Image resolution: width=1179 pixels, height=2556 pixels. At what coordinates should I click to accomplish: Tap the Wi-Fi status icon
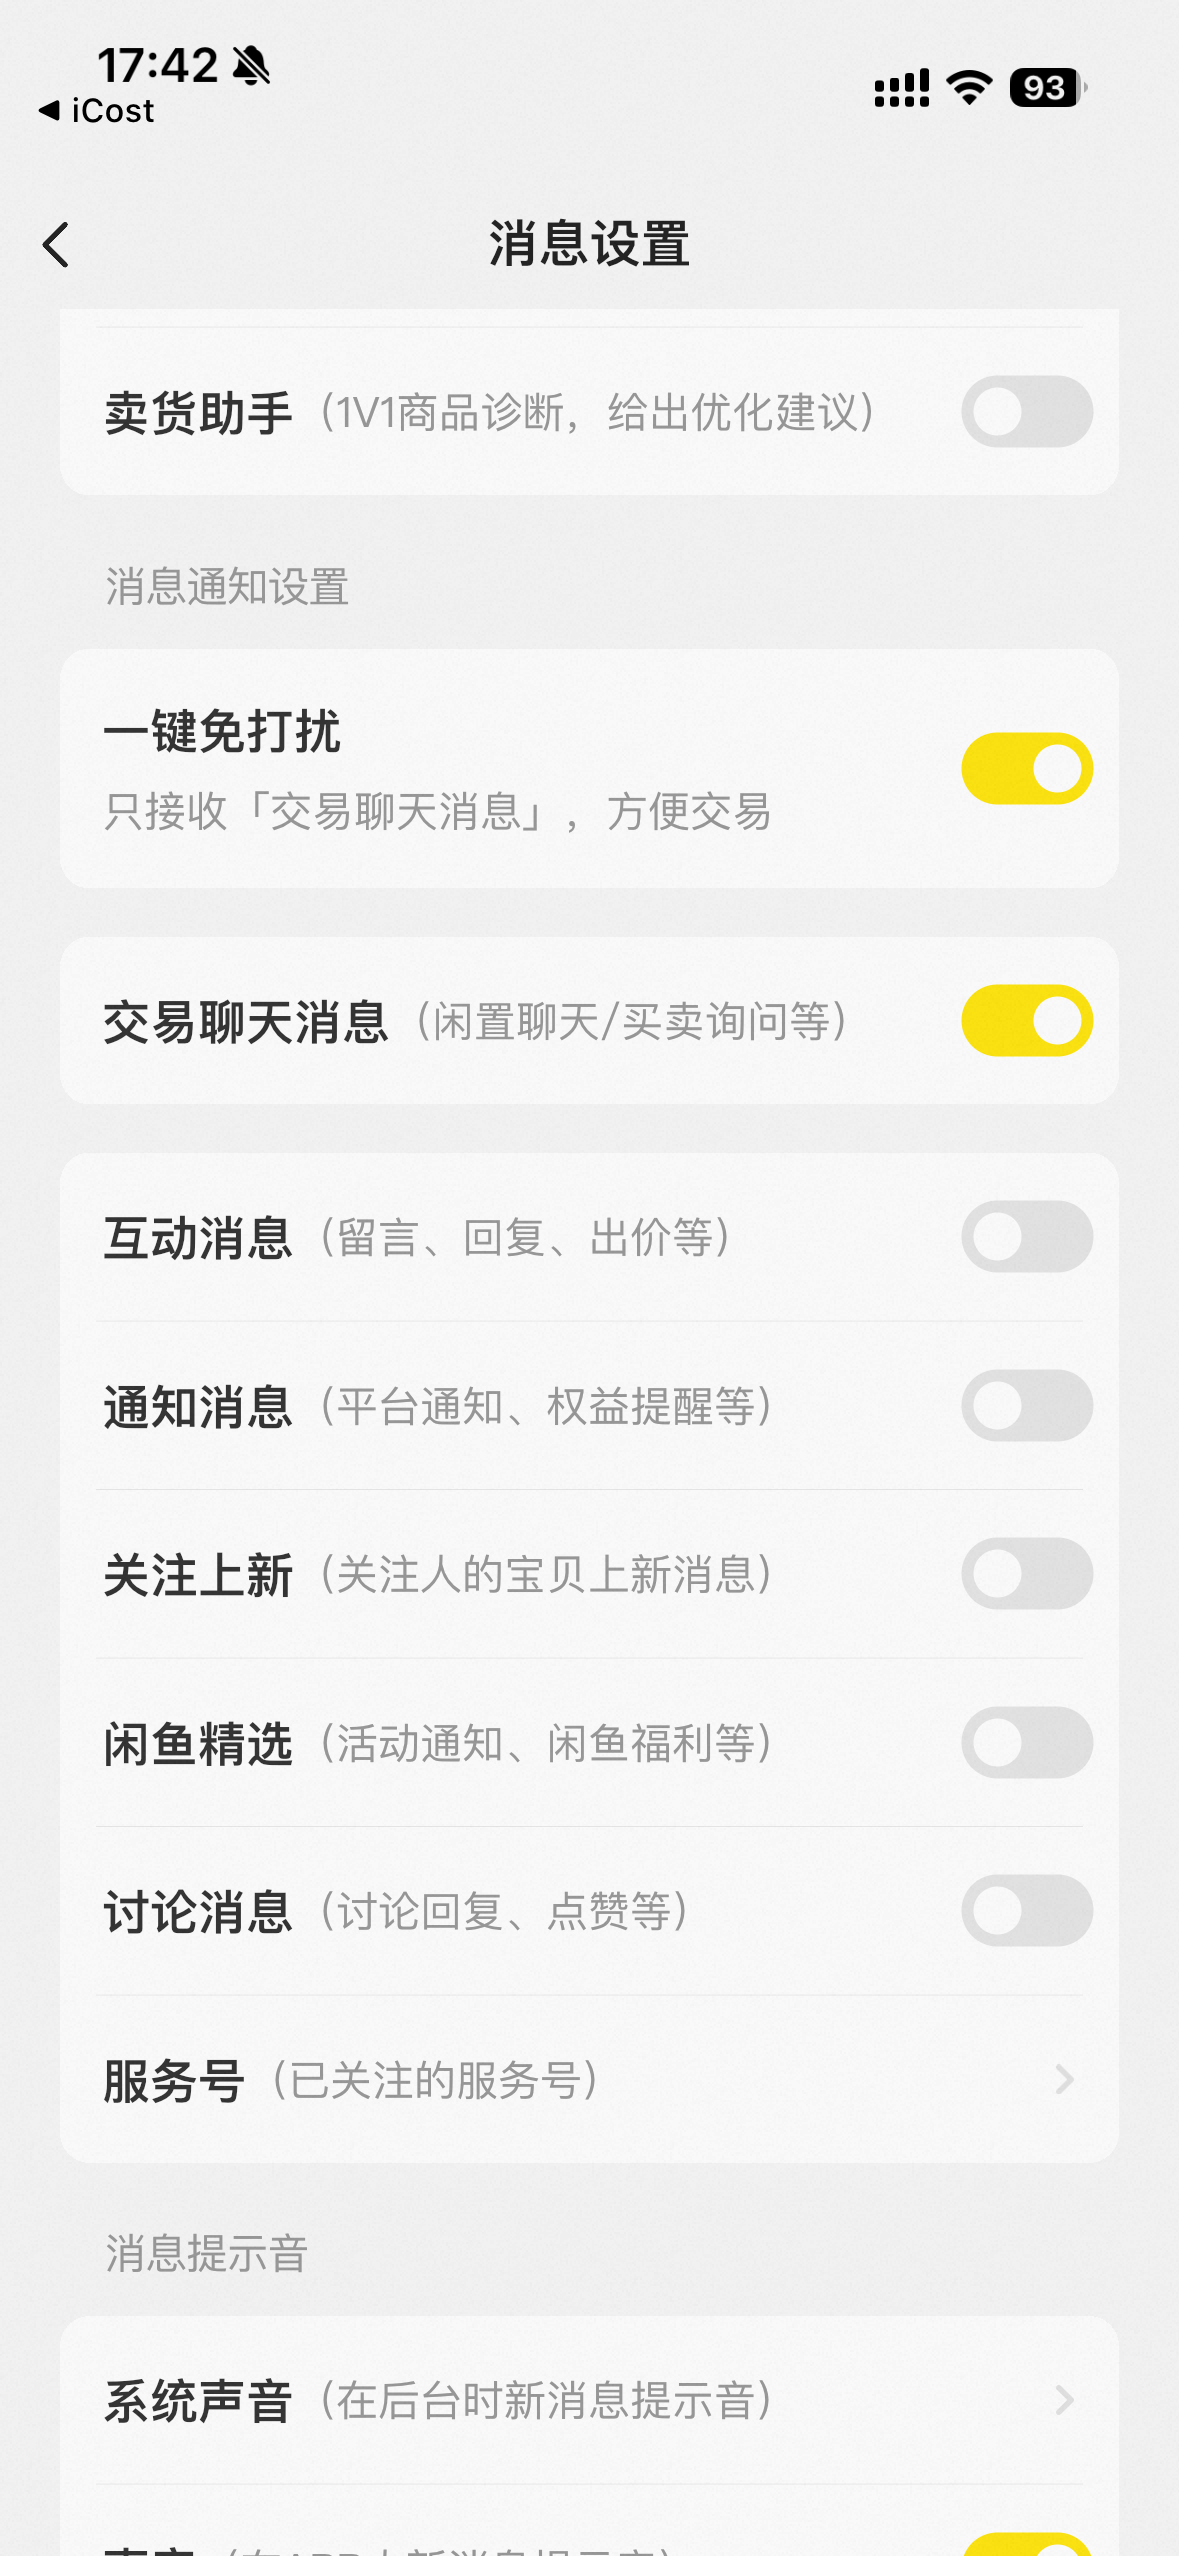pos(969,88)
